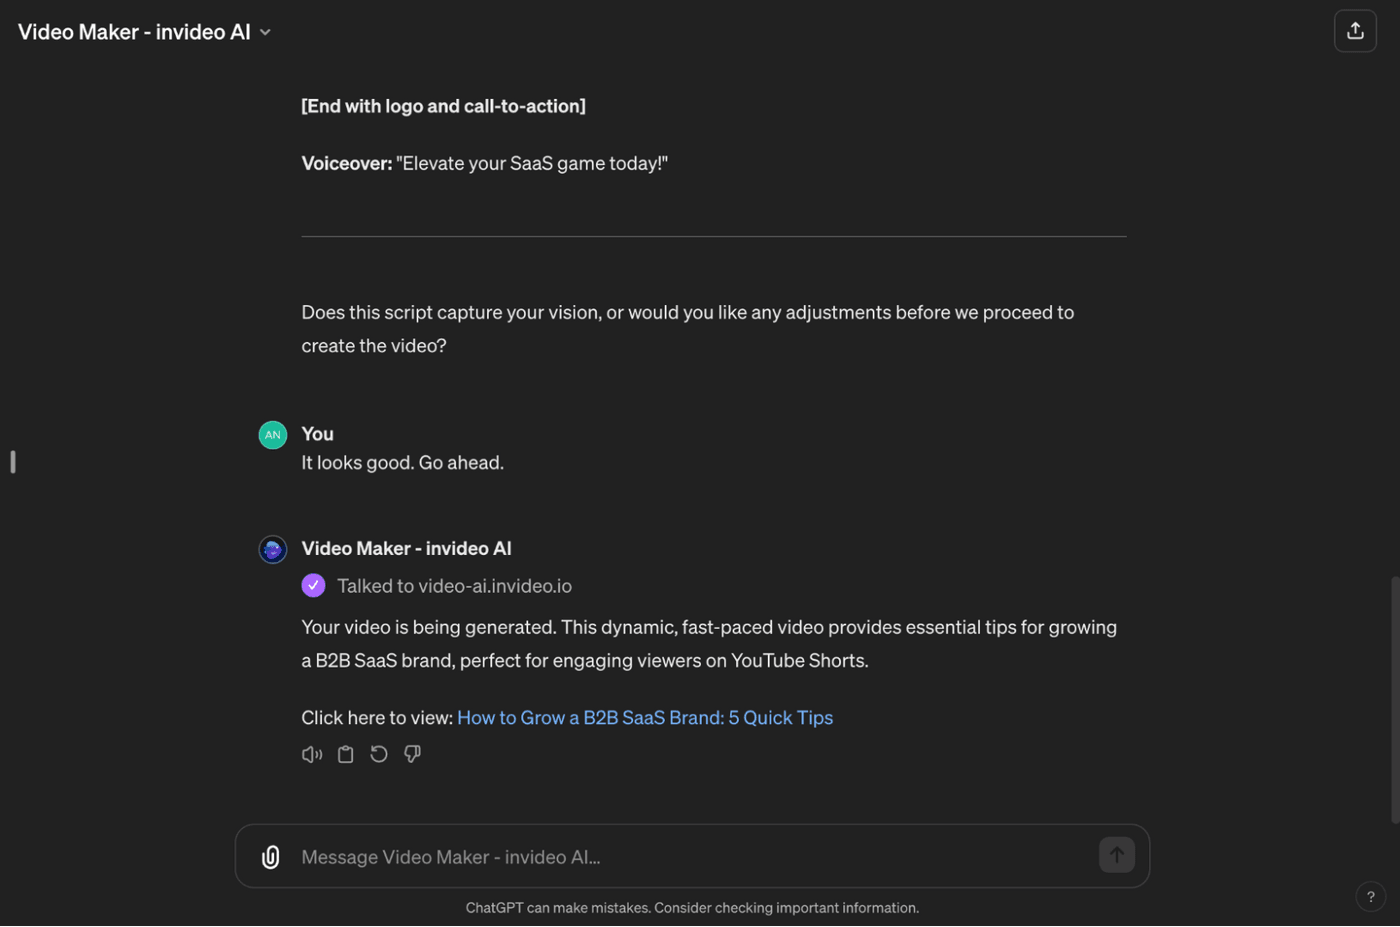Click your green AN profile avatar
This screenshot has width=1400, height=927.
pos(272,434)
